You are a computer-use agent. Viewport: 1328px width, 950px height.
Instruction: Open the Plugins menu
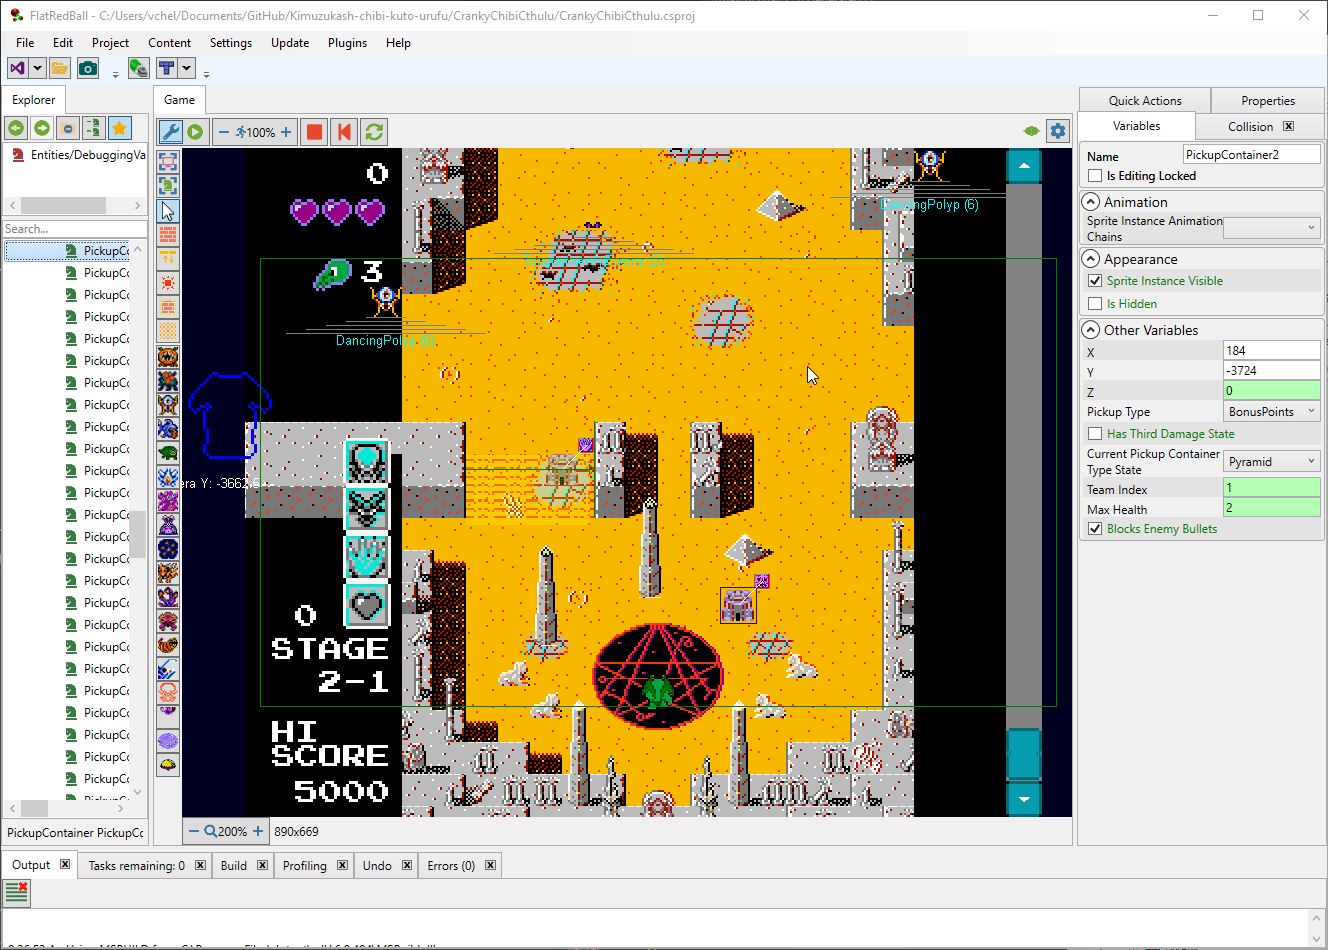click(x=347, y=43)
